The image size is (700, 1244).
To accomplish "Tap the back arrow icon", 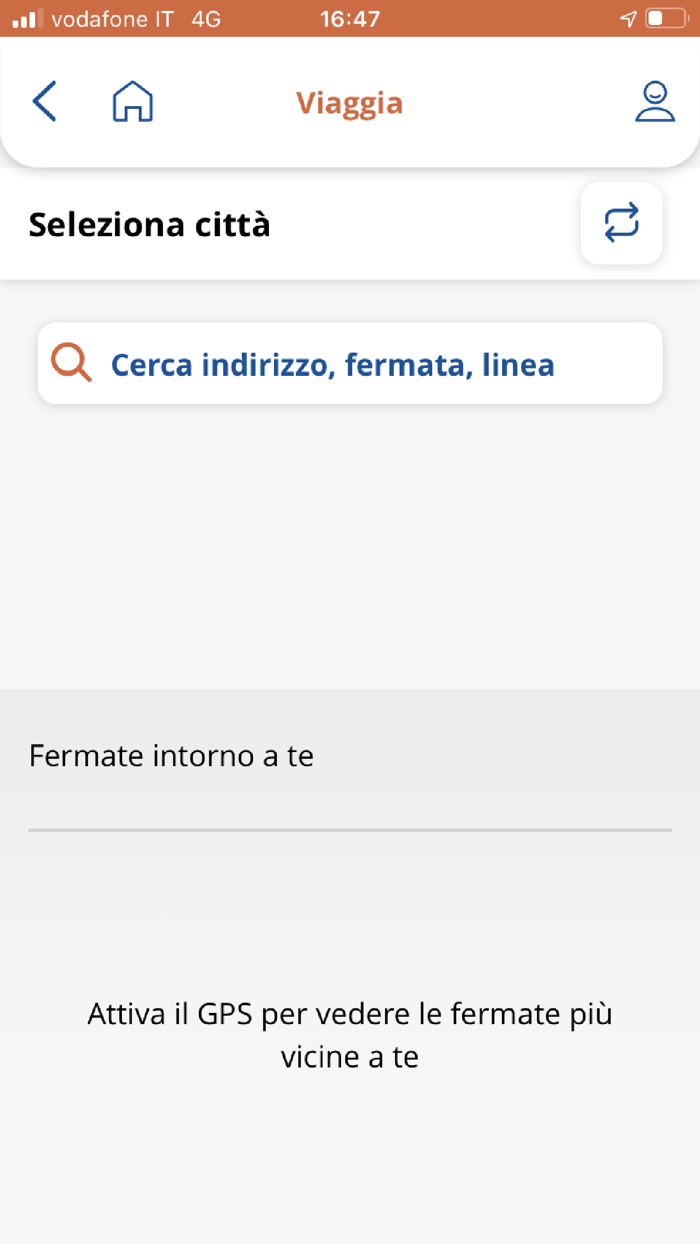I will click(45, 102).
